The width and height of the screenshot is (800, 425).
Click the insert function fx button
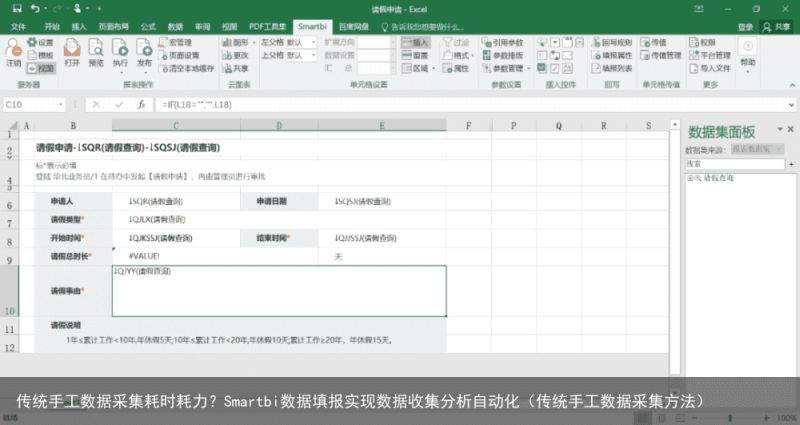tap(141, 105)
